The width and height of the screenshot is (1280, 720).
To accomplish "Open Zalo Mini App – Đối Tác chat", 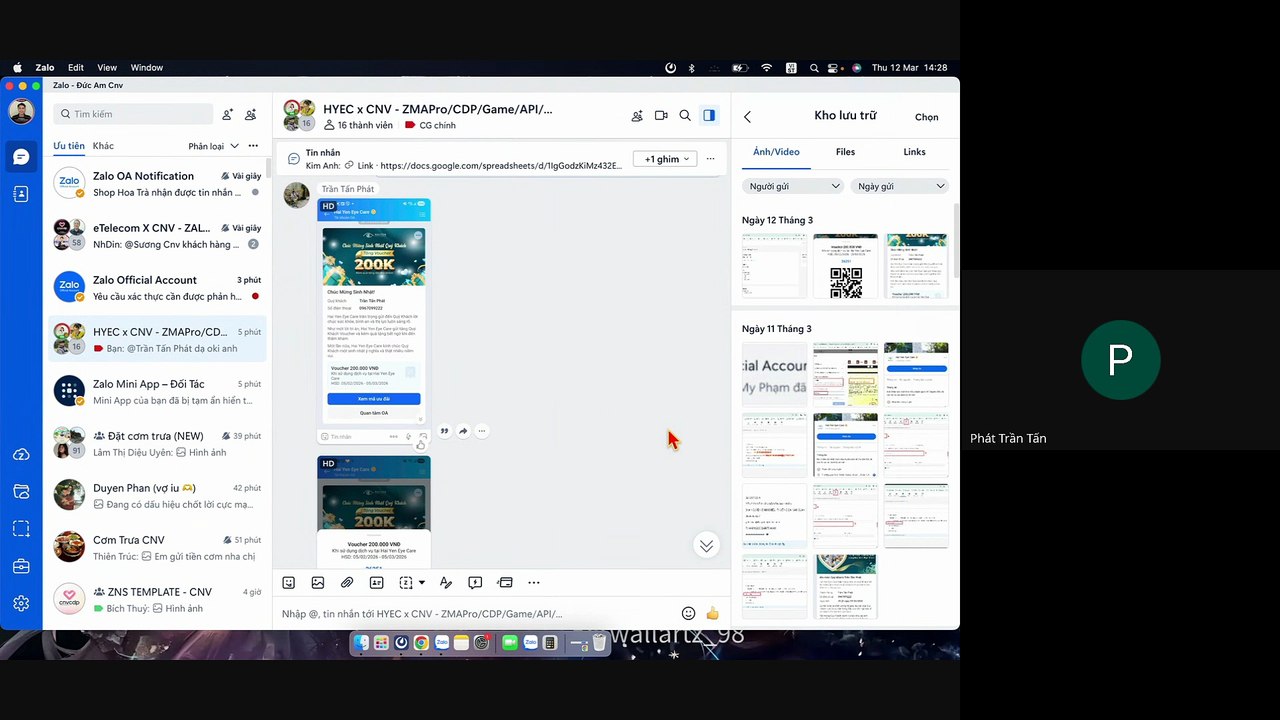I will (157, 392).
